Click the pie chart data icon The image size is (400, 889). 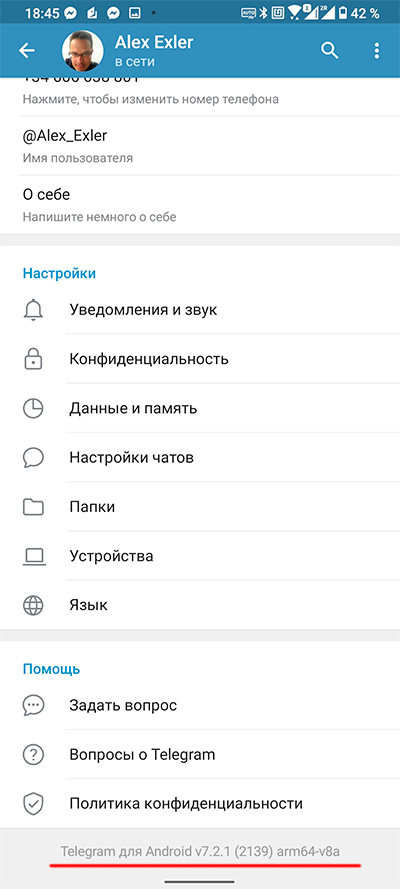point(33,408)
